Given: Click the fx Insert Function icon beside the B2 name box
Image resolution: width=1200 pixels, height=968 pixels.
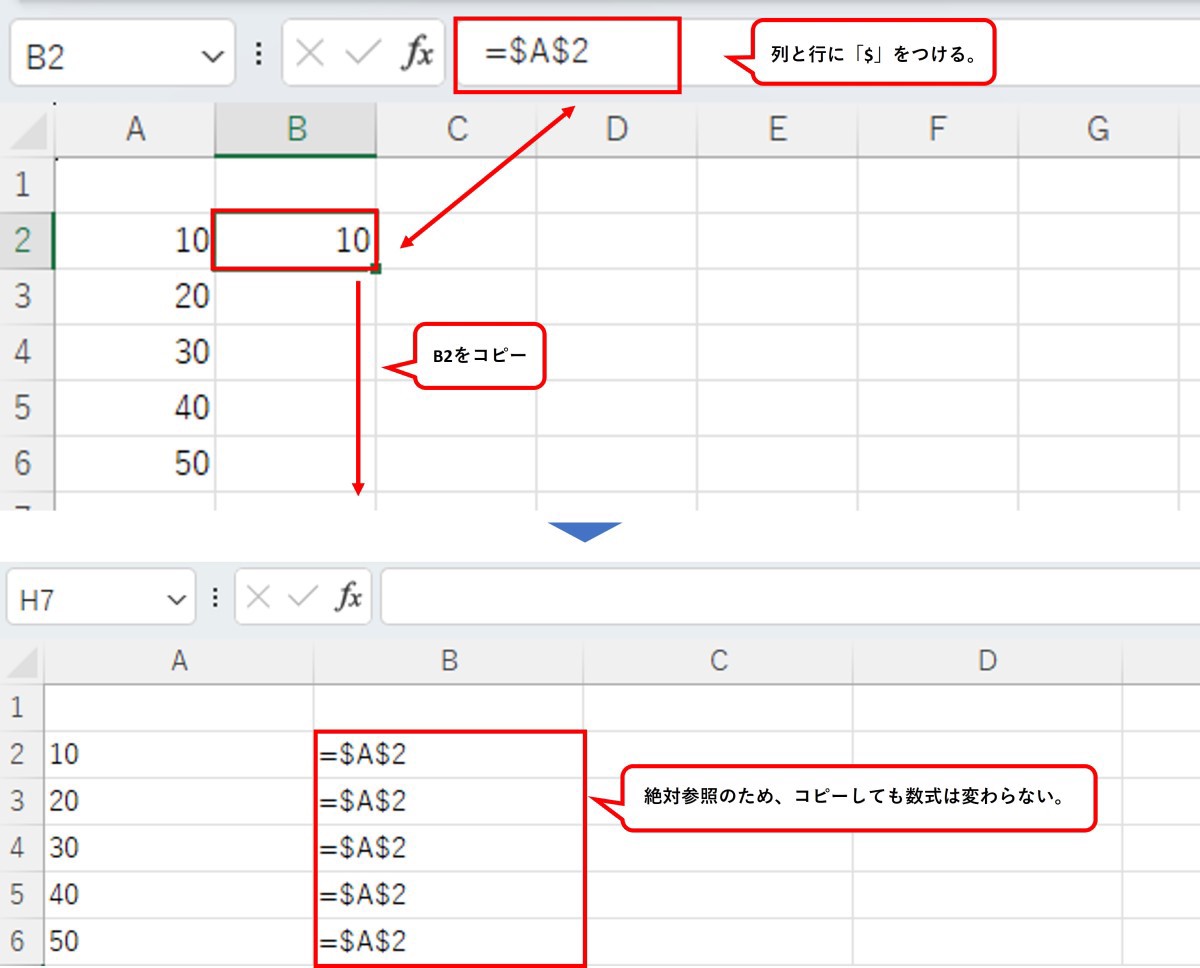Looking at the screenshot, I should [417, 54].
